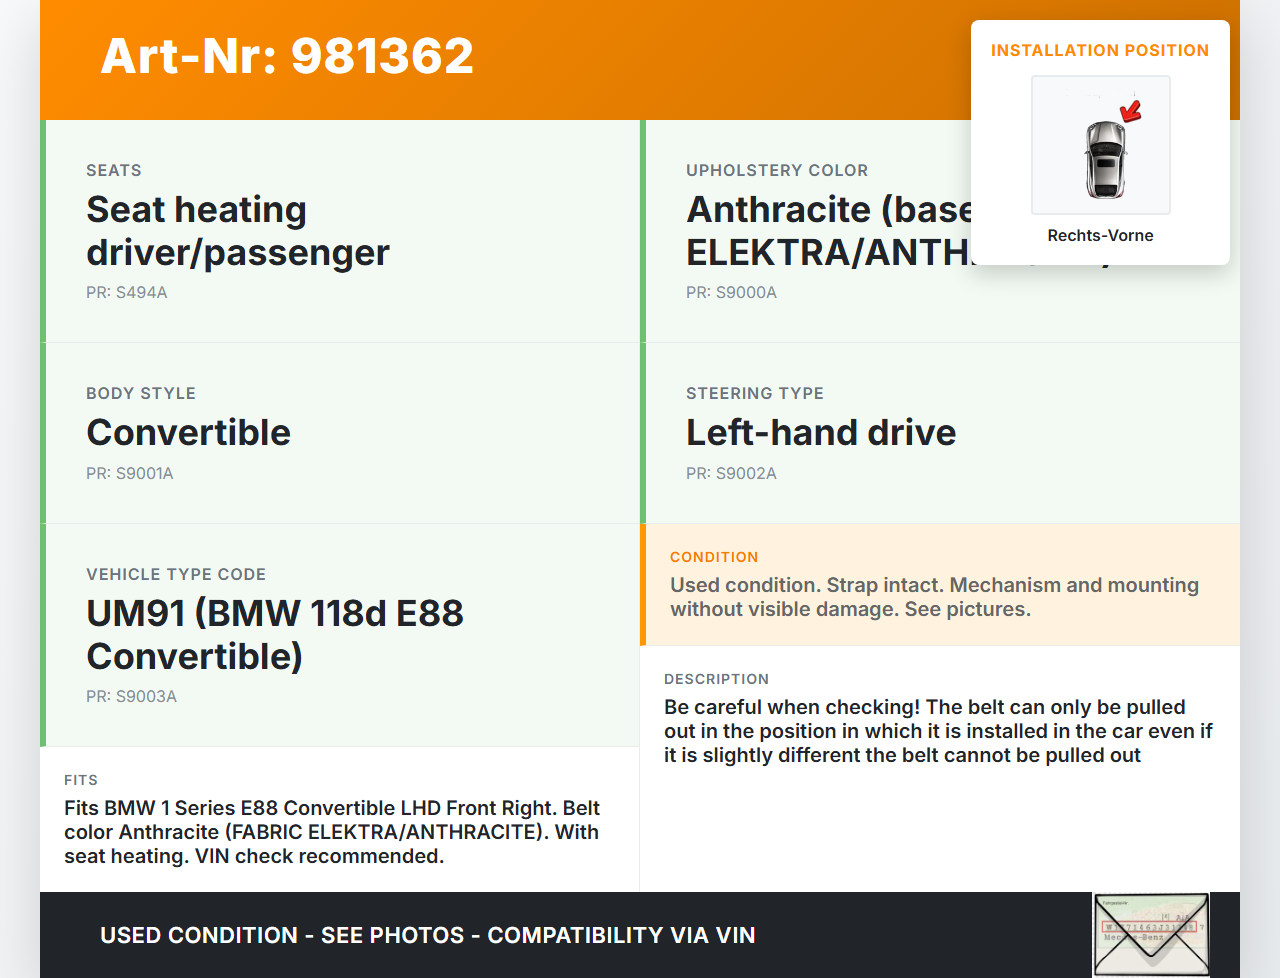Image resolution: width=1280 pixels, height=978 pixels.
Task: Click the PR: S9001A code
Action: click(x=130, y=473)
